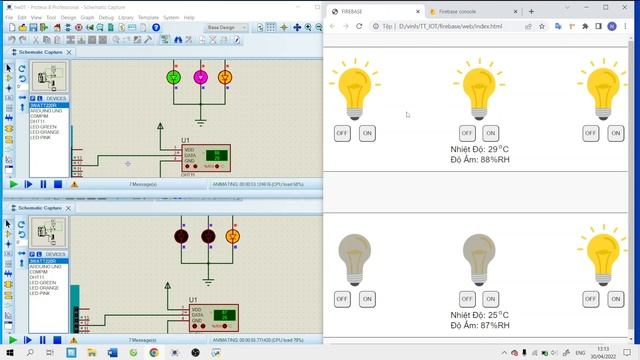The image size is (640, 360).
Task: Open the packaging tool hammer icon
Action: 148,40
